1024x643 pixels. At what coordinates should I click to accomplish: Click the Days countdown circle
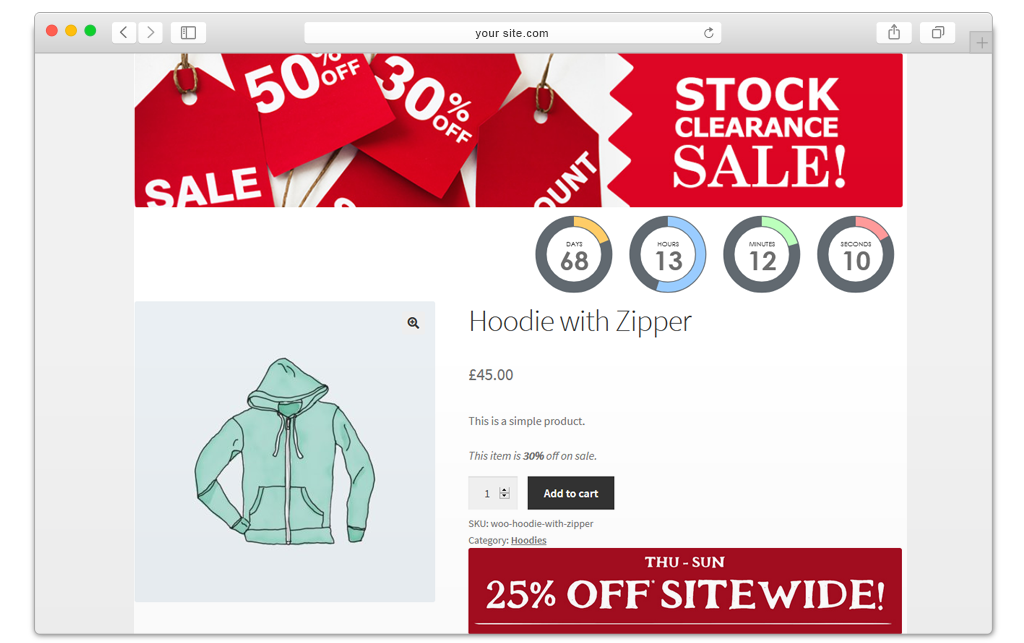pyautogui.click(x=574, y=255)
